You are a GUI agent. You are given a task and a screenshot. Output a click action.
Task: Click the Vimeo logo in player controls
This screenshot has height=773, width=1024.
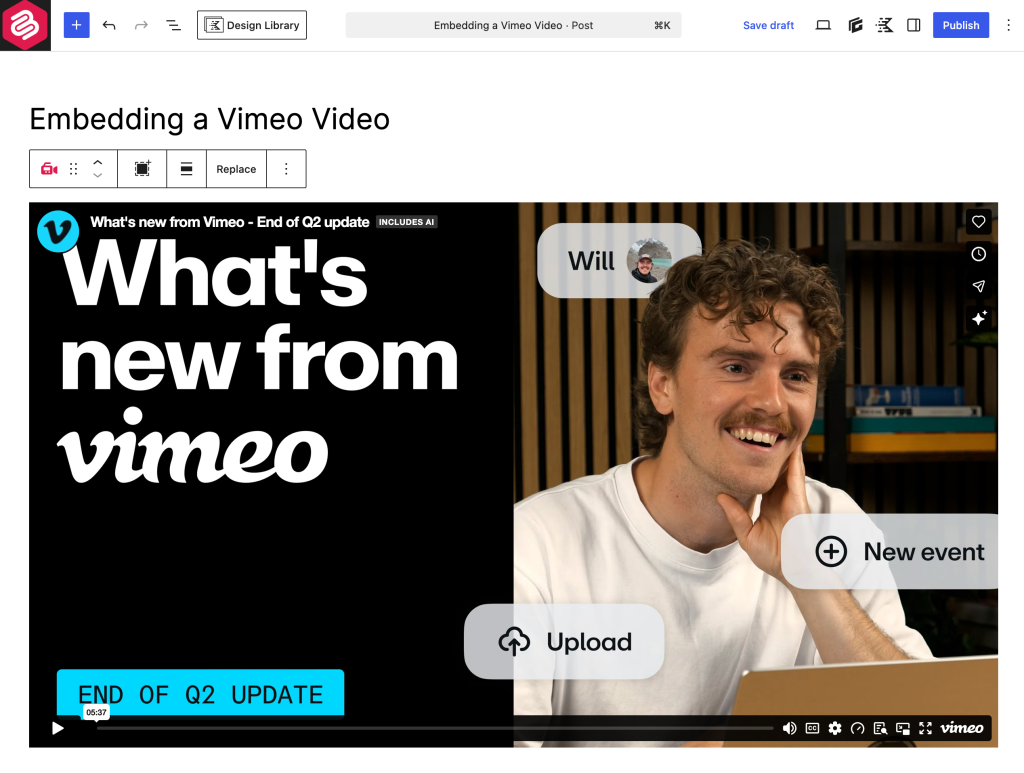point(962,728)
